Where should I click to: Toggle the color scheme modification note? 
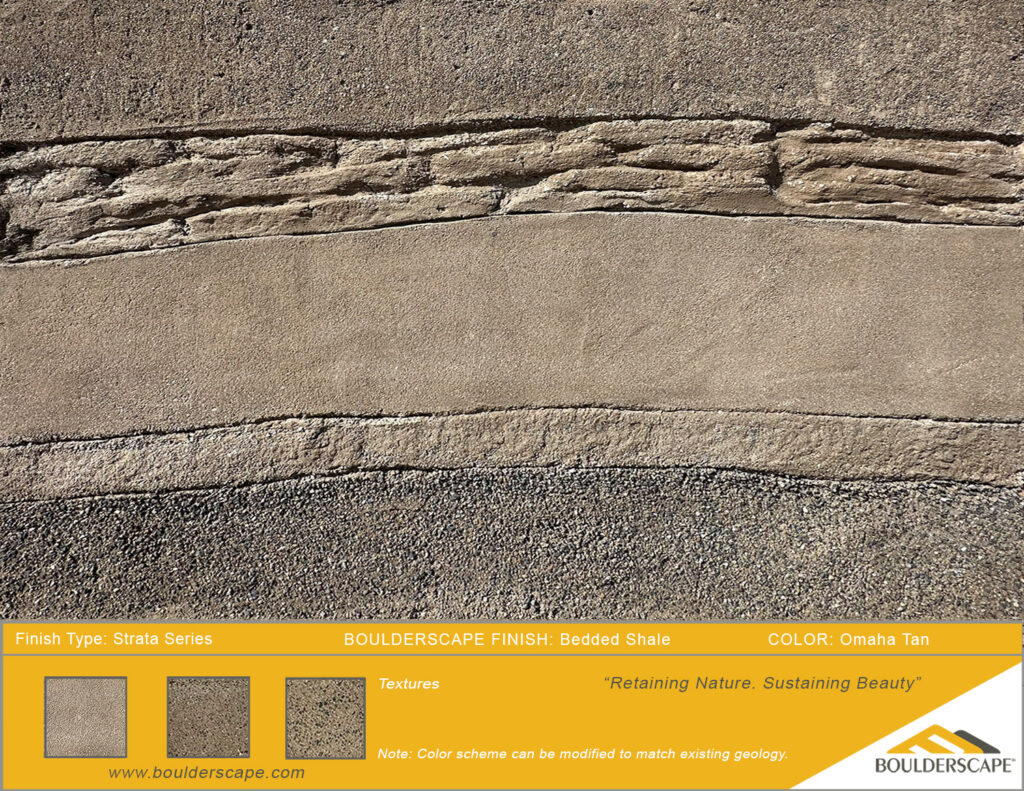584,749
